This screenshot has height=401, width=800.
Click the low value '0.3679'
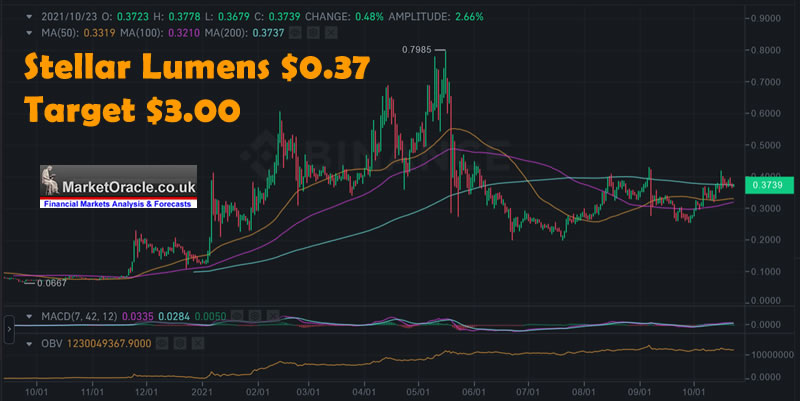[234, 17]
